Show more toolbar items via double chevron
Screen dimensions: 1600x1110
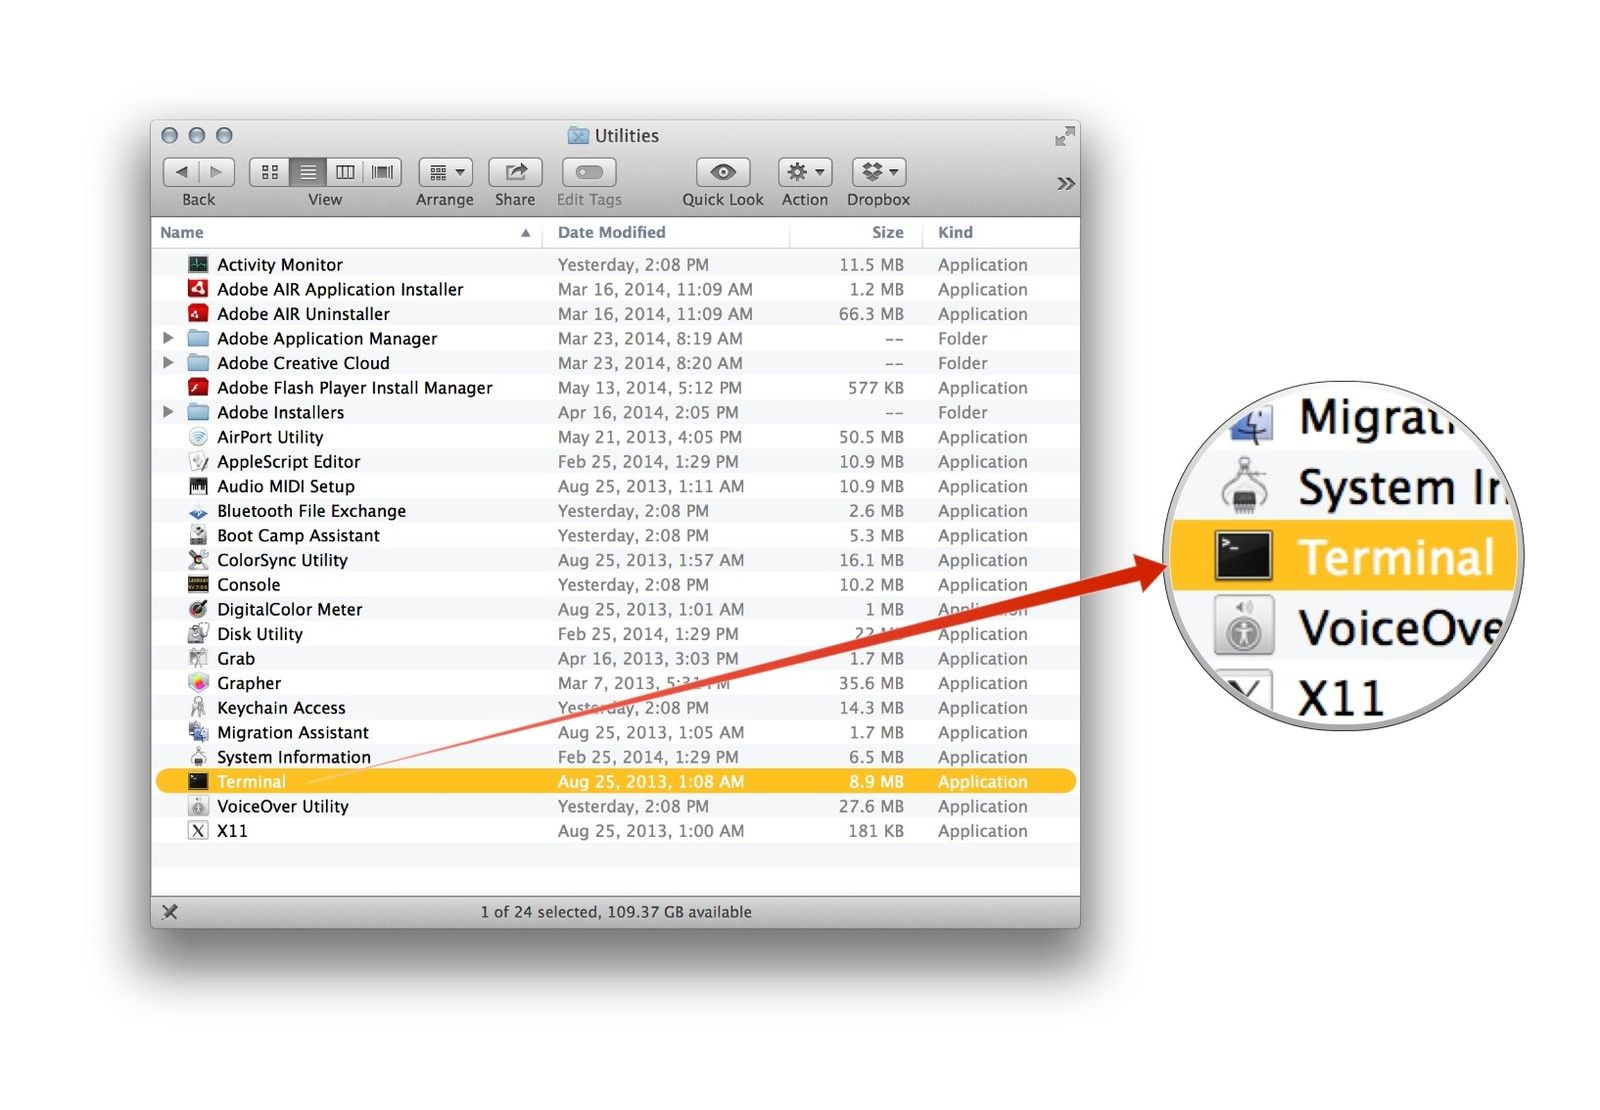click(x=1066, y=183)
